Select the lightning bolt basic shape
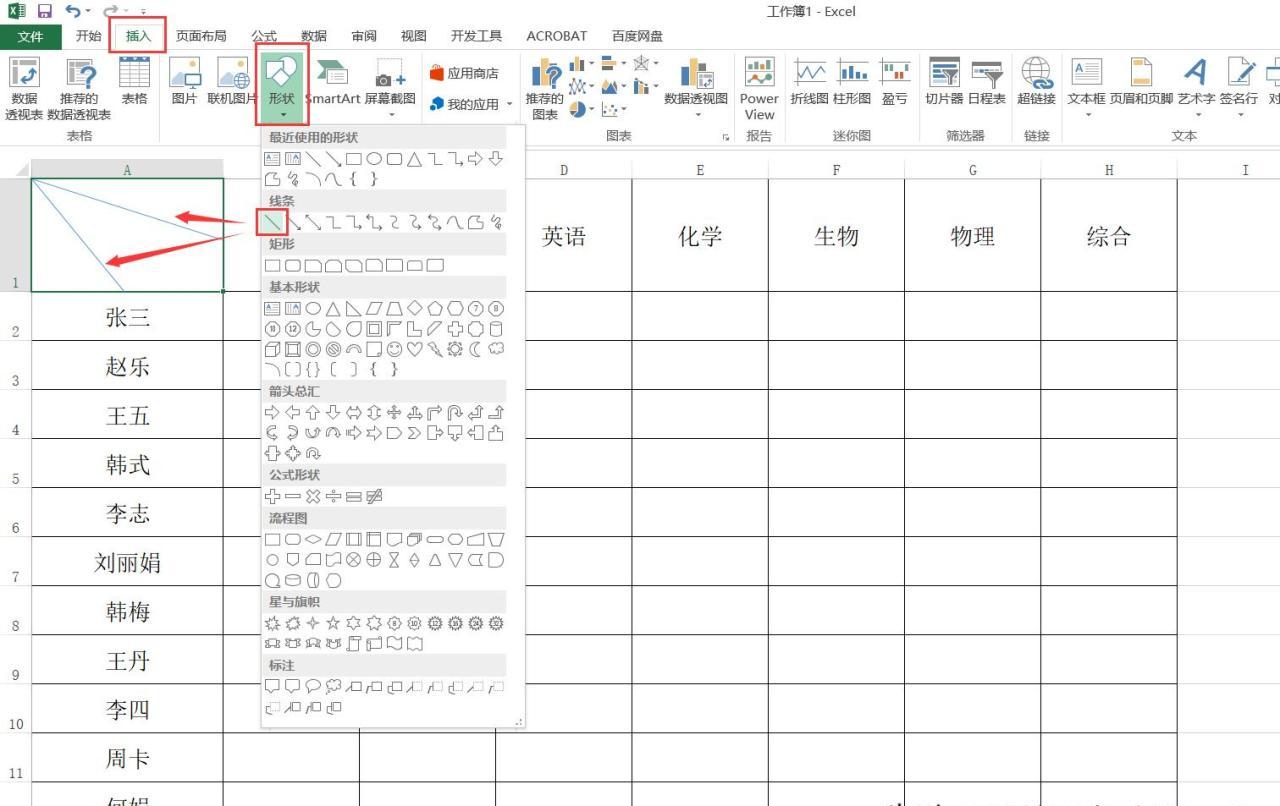The width and height of the screenshot is (1280, 806). click(435, 349)
